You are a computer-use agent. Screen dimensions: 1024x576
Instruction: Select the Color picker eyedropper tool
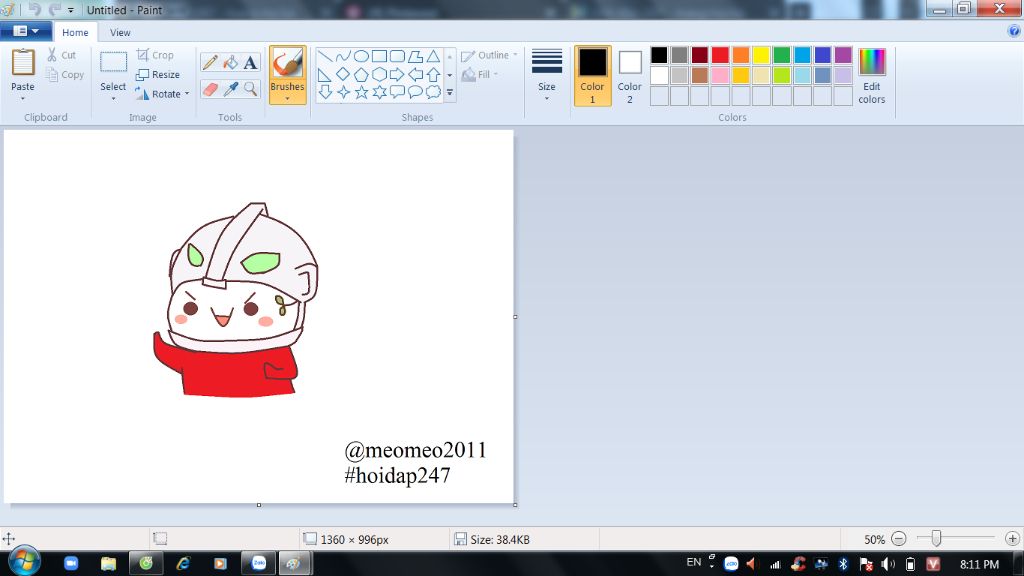click(230, 89)
